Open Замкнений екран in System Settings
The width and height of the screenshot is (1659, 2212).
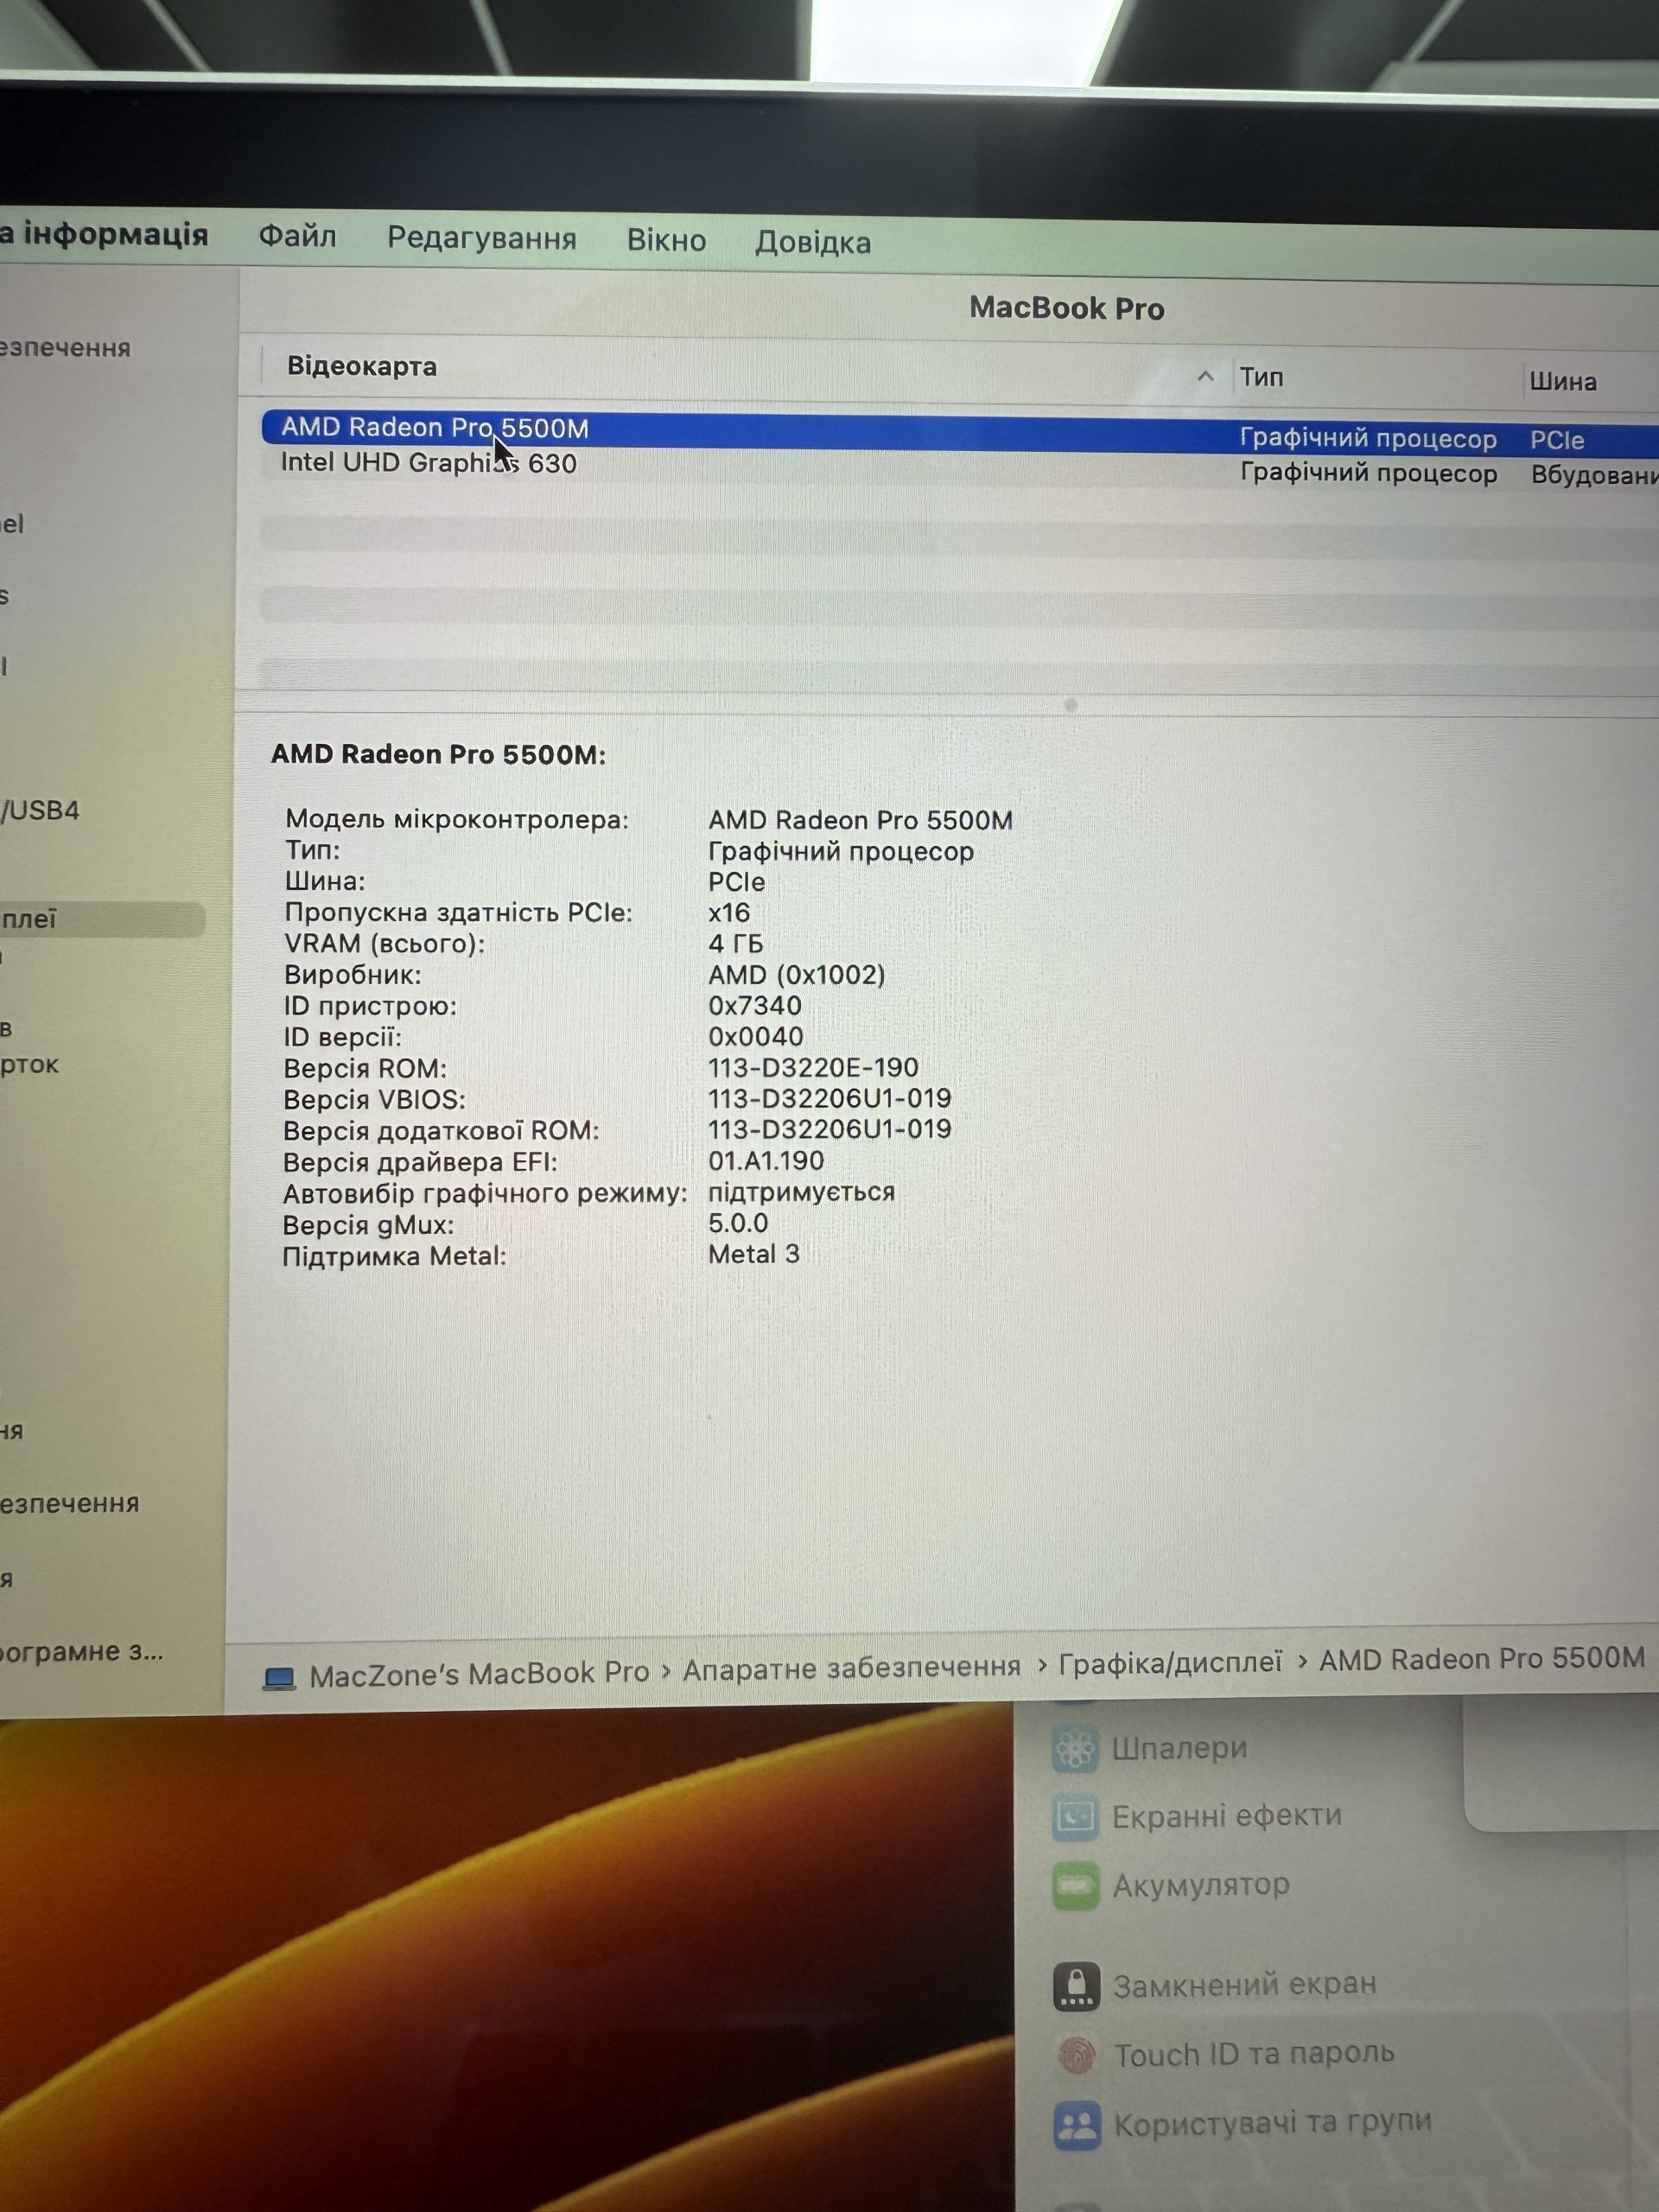pos(1245,1984)
